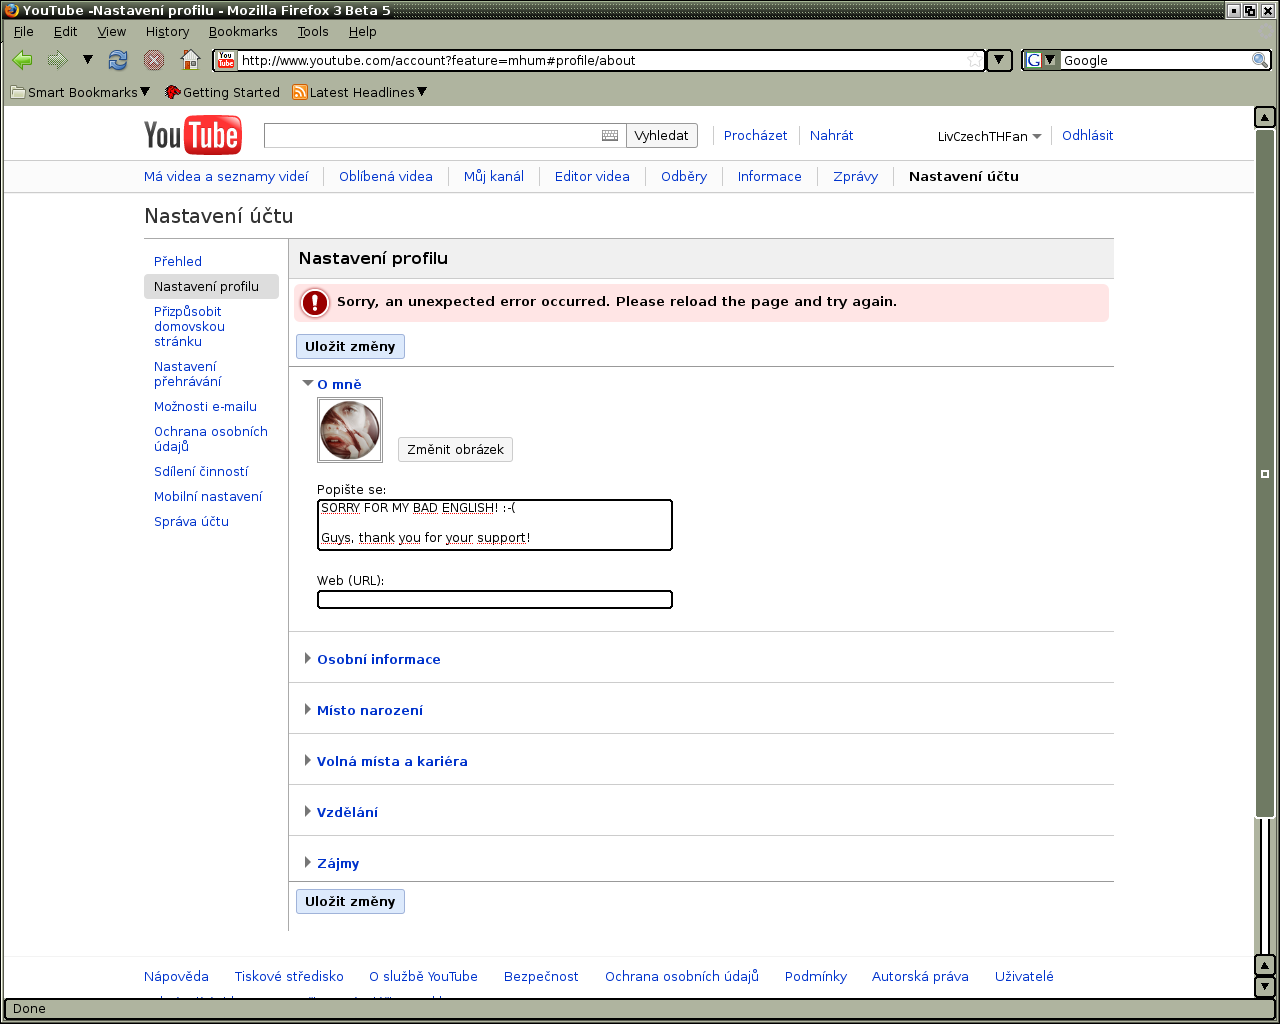Click the search magnifier icon
Viewport: 1280px width, 1024px height.
(1260, 60)
